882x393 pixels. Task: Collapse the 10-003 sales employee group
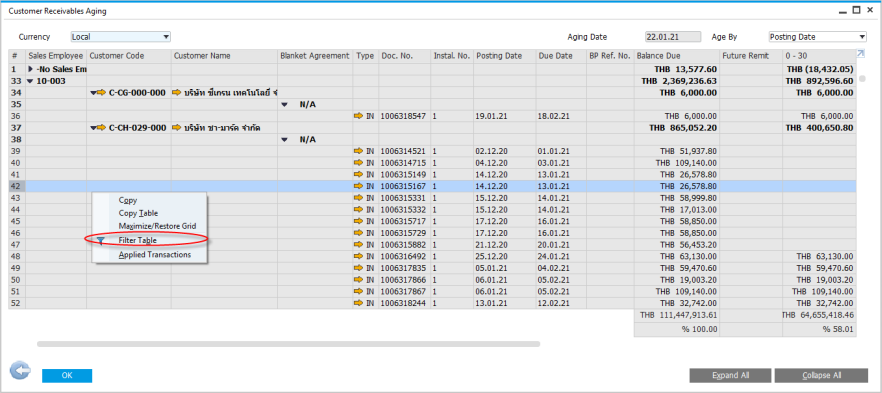pyautogui.click(x=30, y=81)
